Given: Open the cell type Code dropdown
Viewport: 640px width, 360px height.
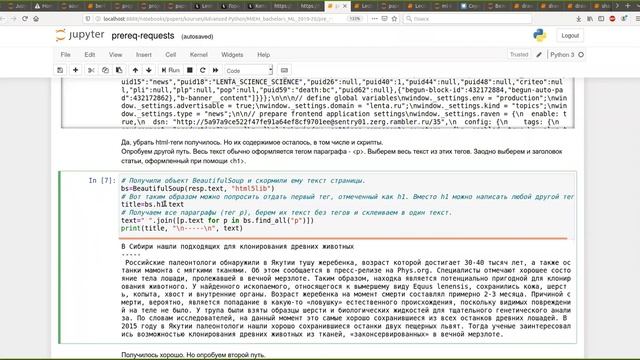Looking at the screenshot, I should pyautogui.click(x=249, y=71).
